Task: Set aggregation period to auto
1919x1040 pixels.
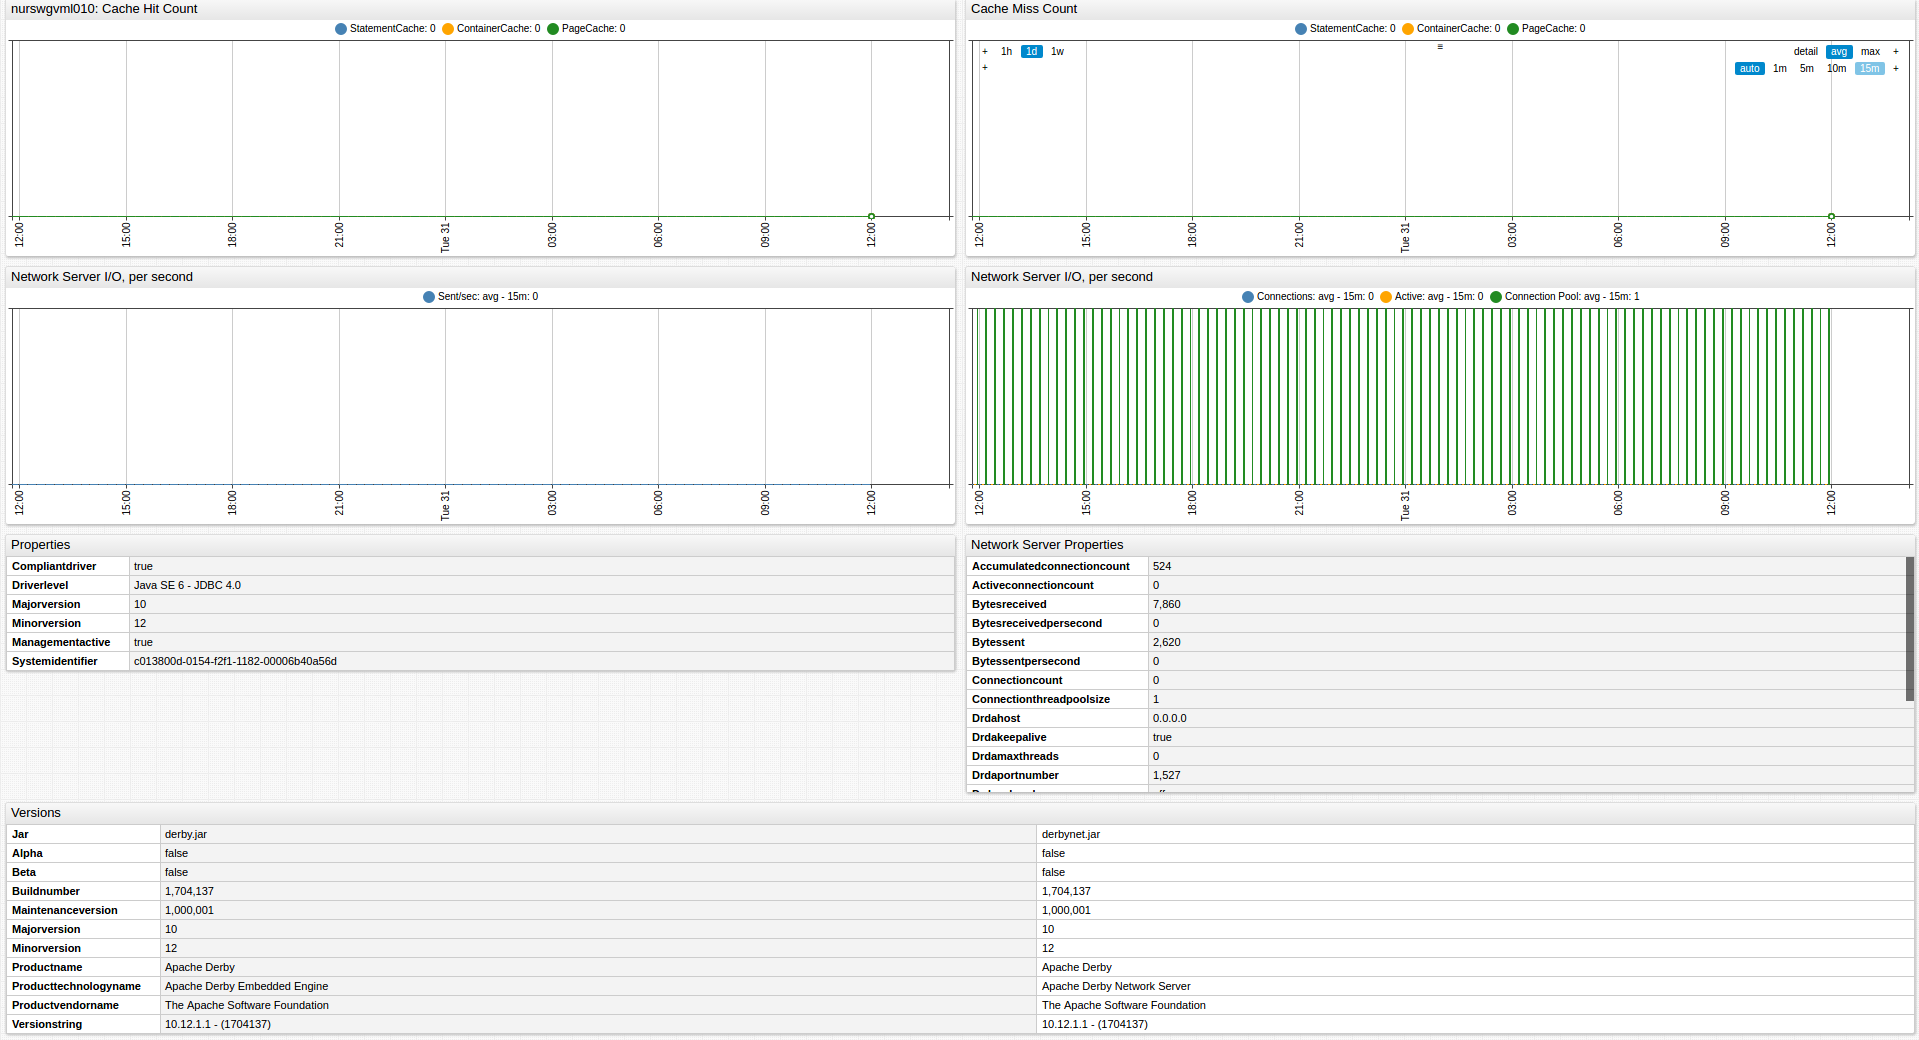Action: 1749,69
